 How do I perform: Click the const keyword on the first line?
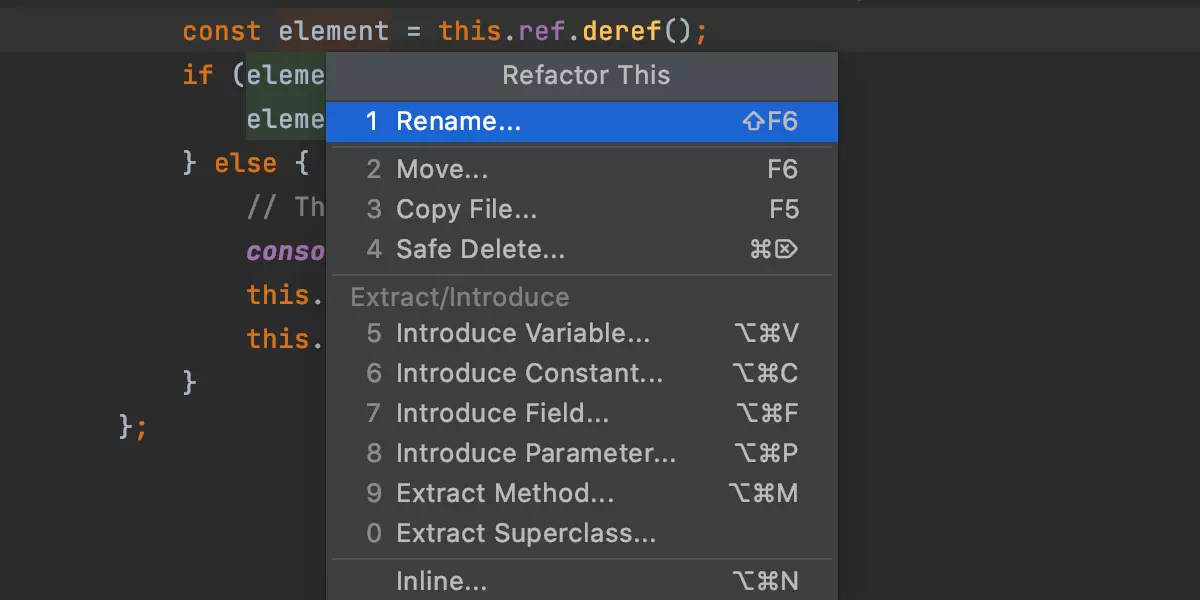coord(222,31)
